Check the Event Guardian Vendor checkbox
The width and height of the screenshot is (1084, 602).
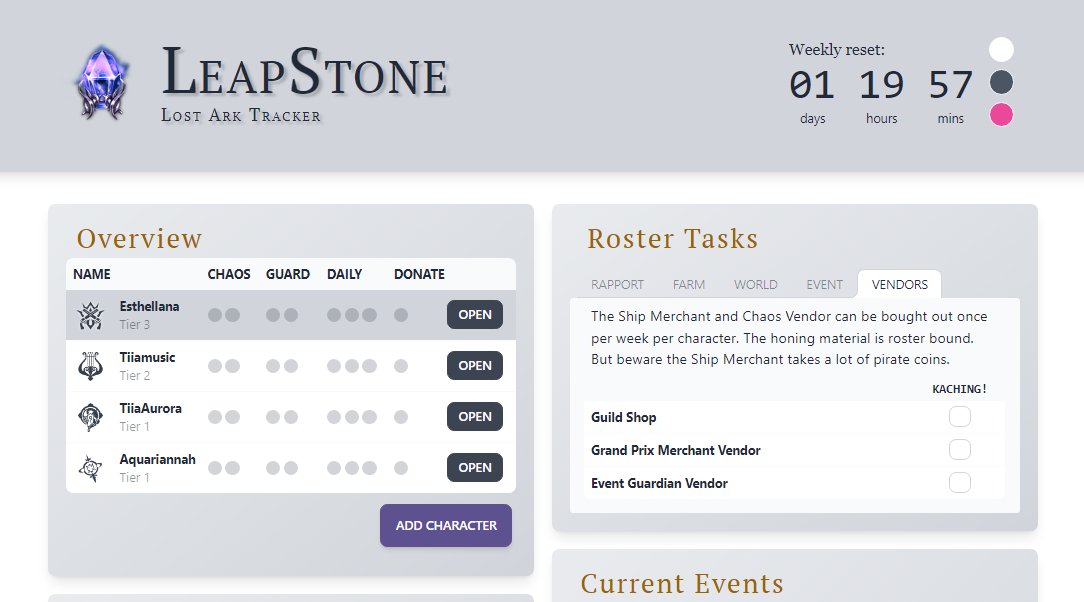coord(960,482)
